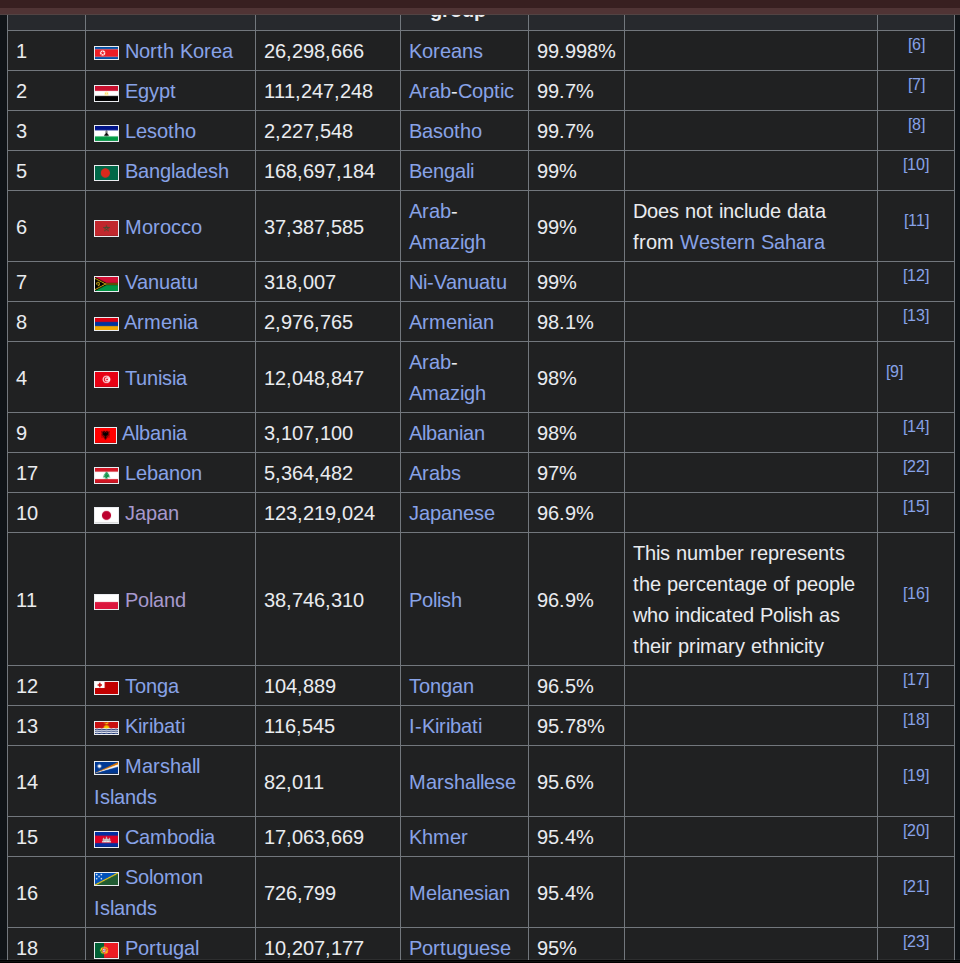
Task: Follow the Arab-Amazigh link in Morocco row
Action: (447, 227)
